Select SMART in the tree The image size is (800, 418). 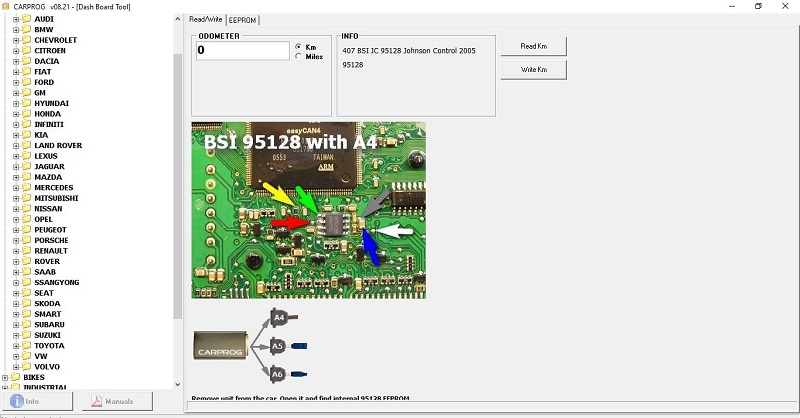(x=47, y=314)
